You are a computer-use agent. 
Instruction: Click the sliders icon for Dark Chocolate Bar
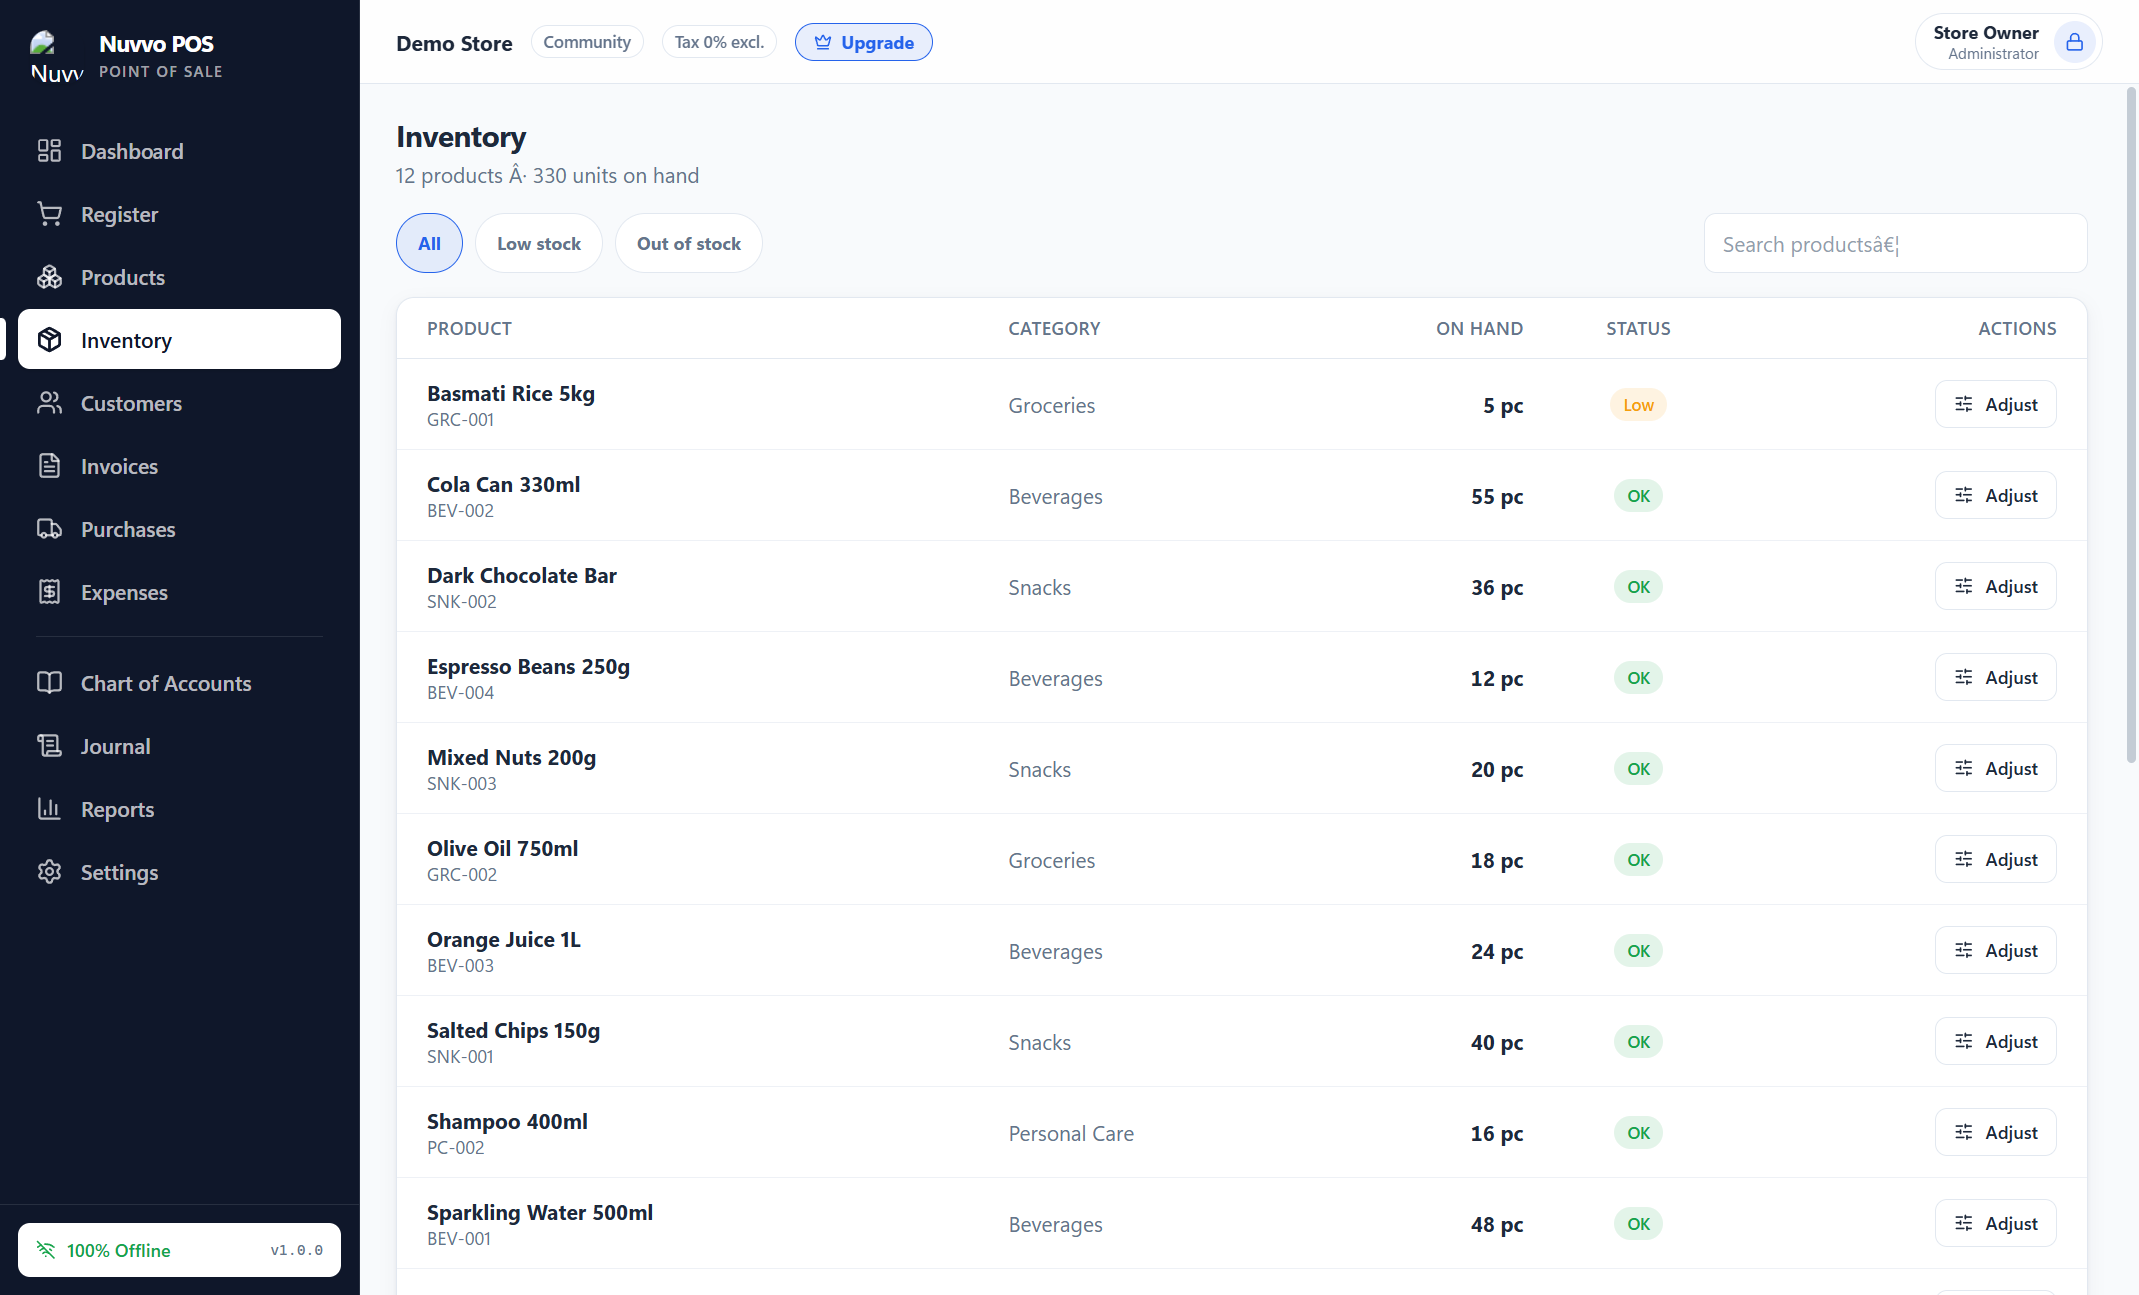pyautogui.click(x=1964, y=586)
